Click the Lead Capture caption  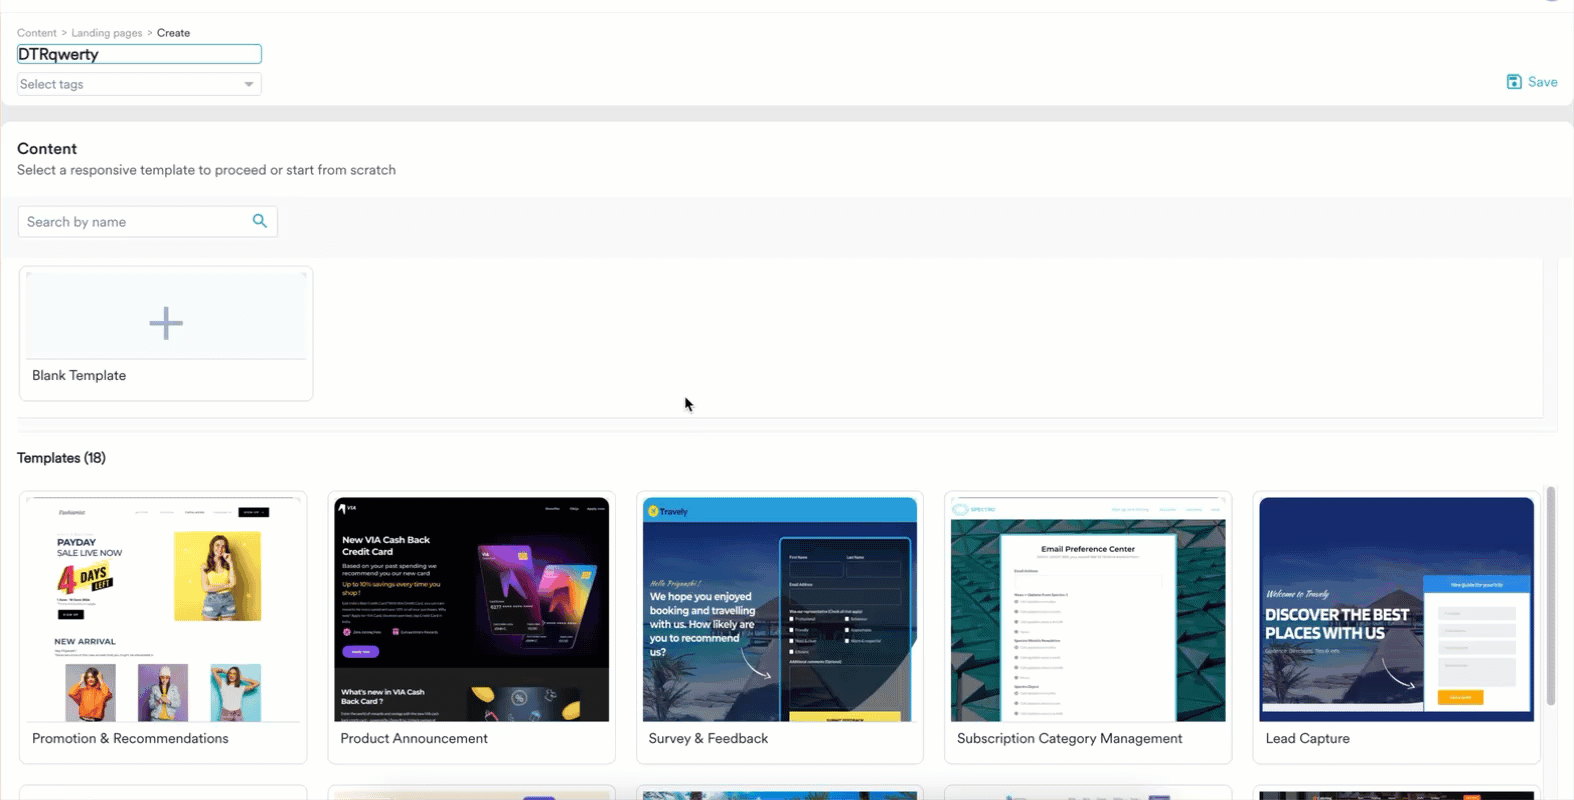point(1307,738)
